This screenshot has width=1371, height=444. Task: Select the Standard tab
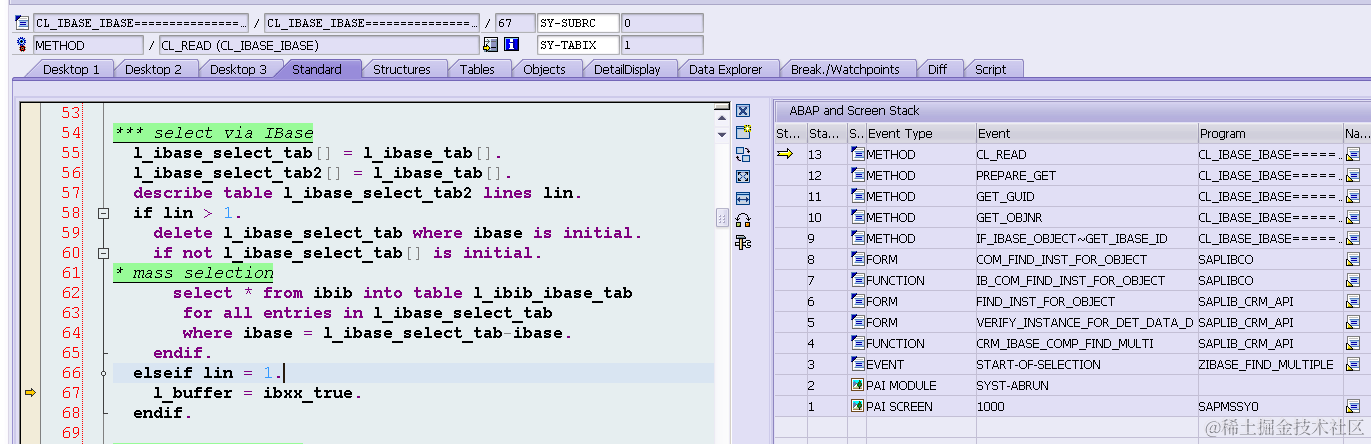(317, 69)
